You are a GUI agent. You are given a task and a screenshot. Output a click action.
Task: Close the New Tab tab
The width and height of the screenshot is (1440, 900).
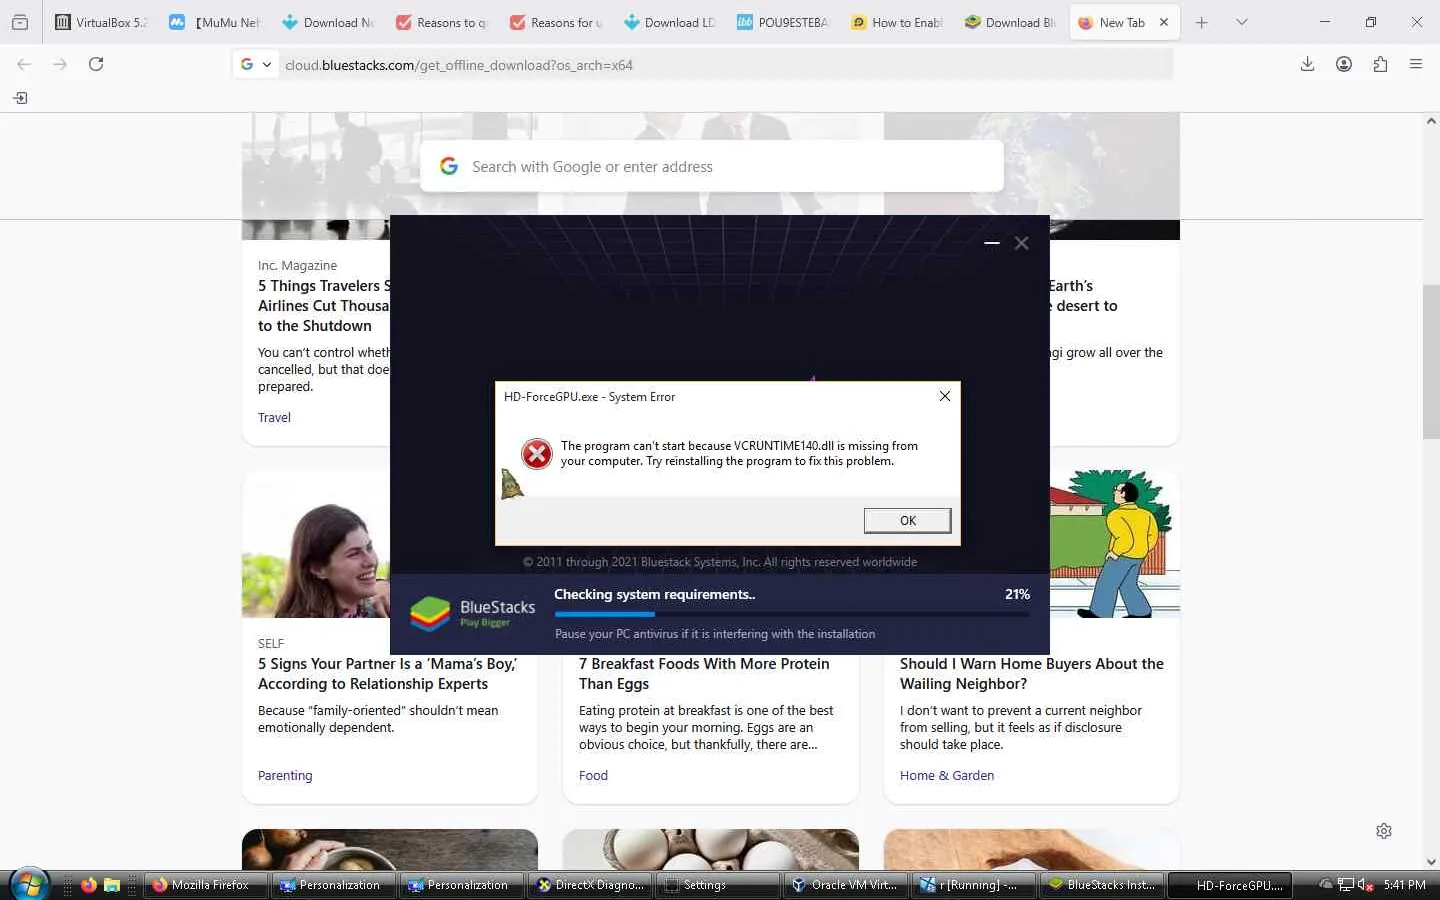click(x=1164, y=22)
